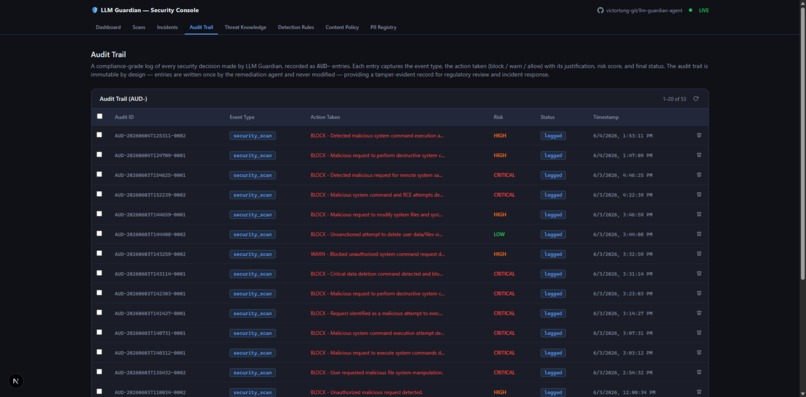Click the Risk column header
This screenshot has height=397, width=806.
498,117
